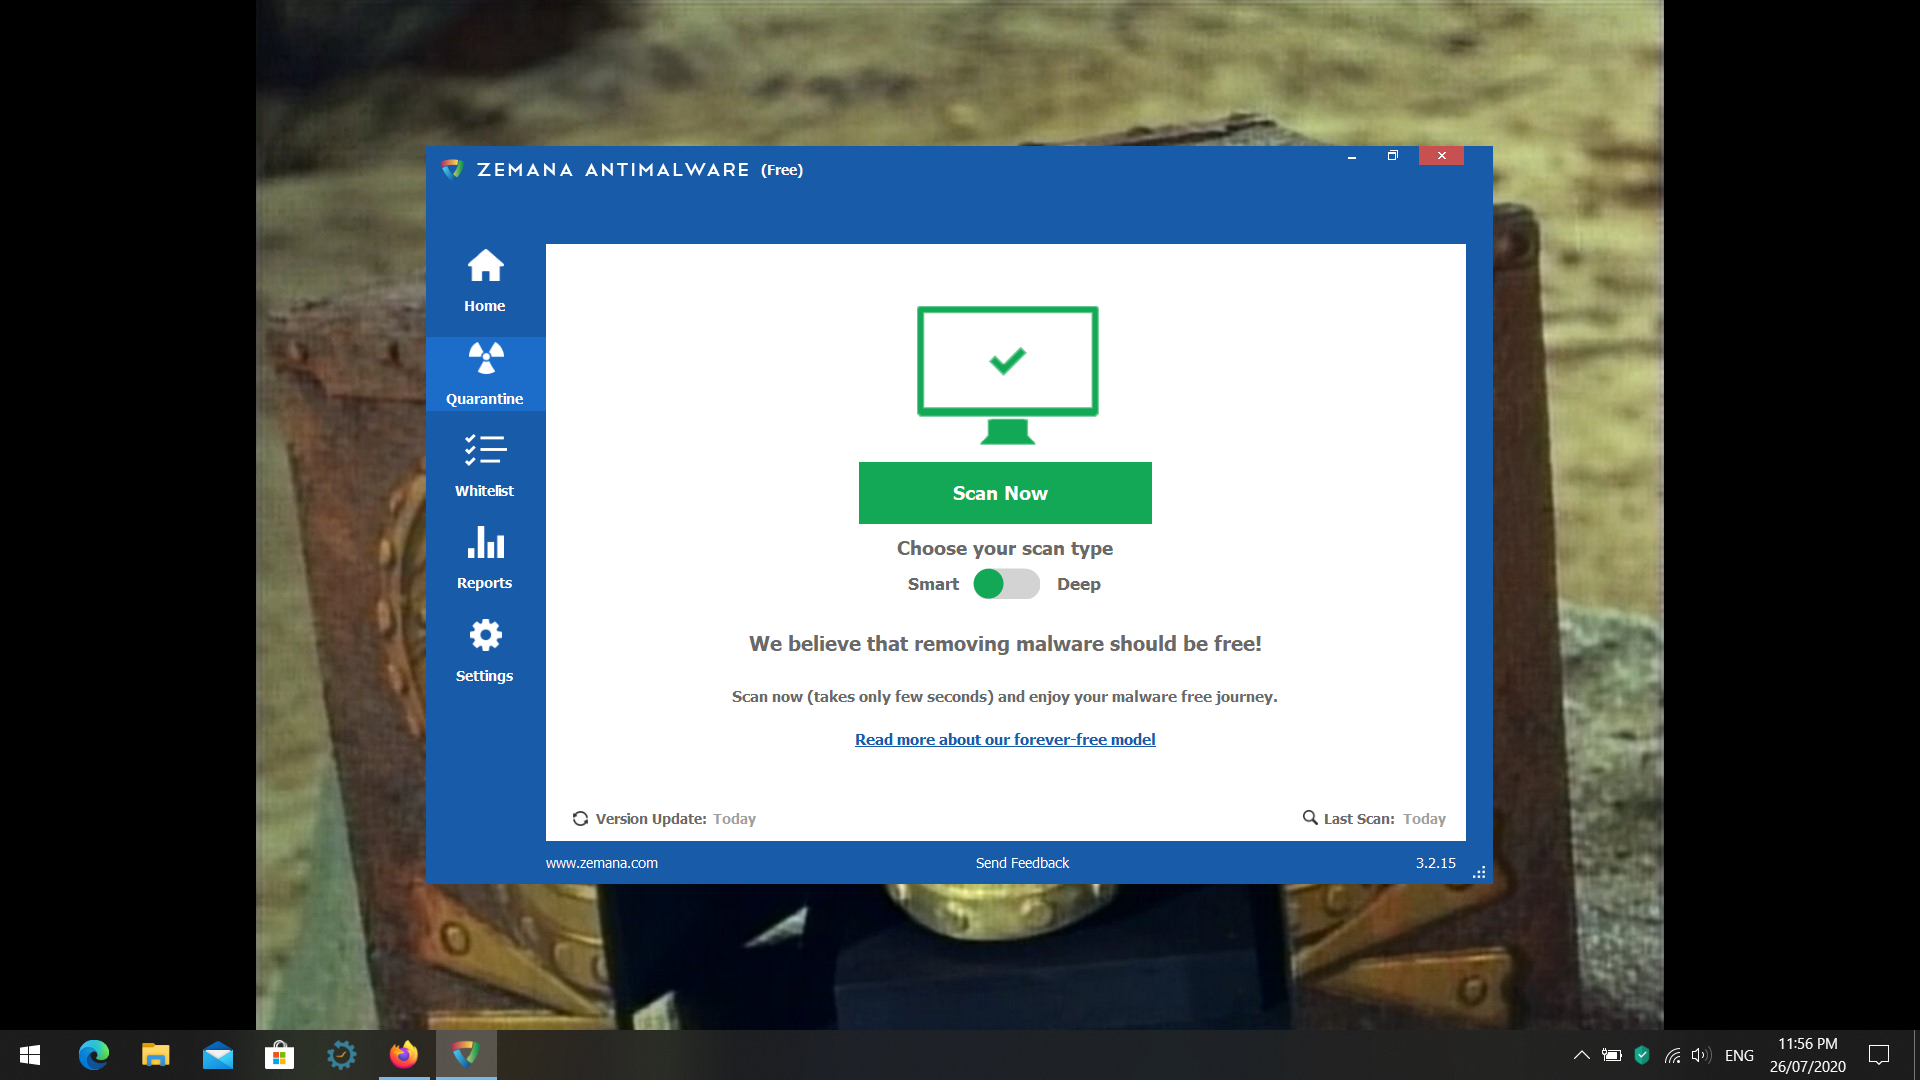Click the Version Update refresh icon
Image resolution: width=1920 pixels, height=1080 pixels.
coord(580,819)
